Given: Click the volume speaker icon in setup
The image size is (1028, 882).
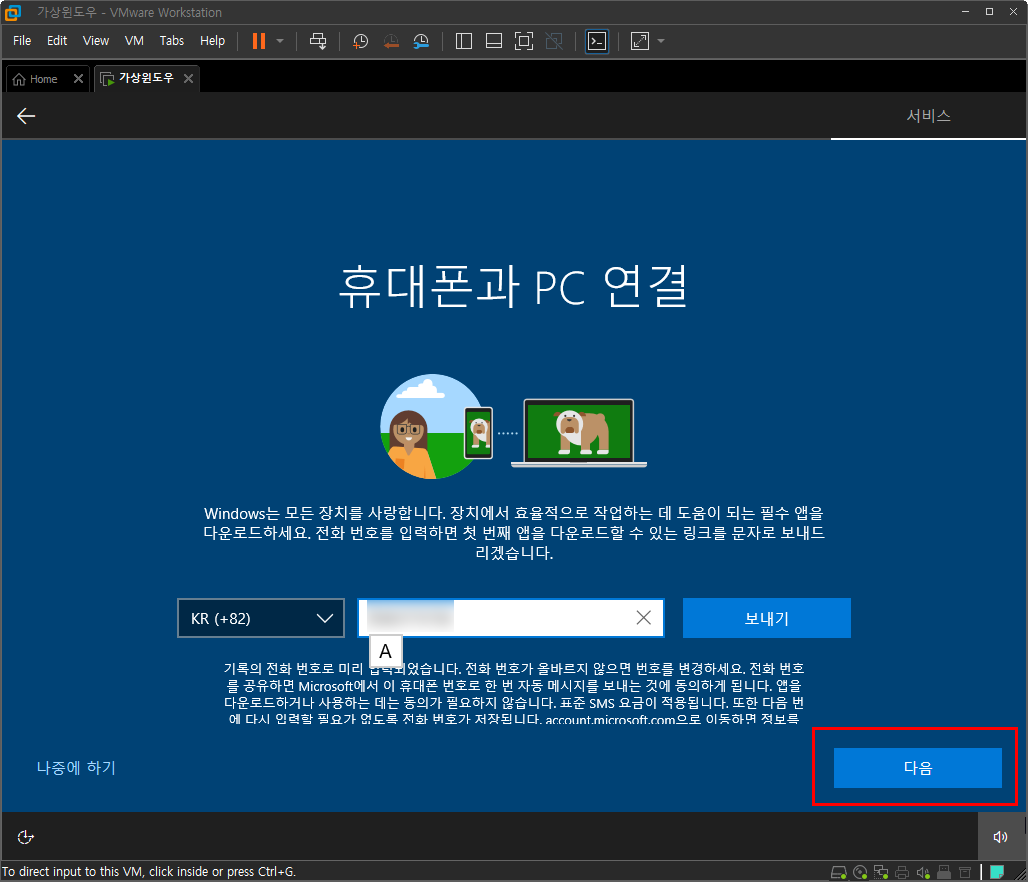Looking at the screenshot, I should coord(1000,837).
